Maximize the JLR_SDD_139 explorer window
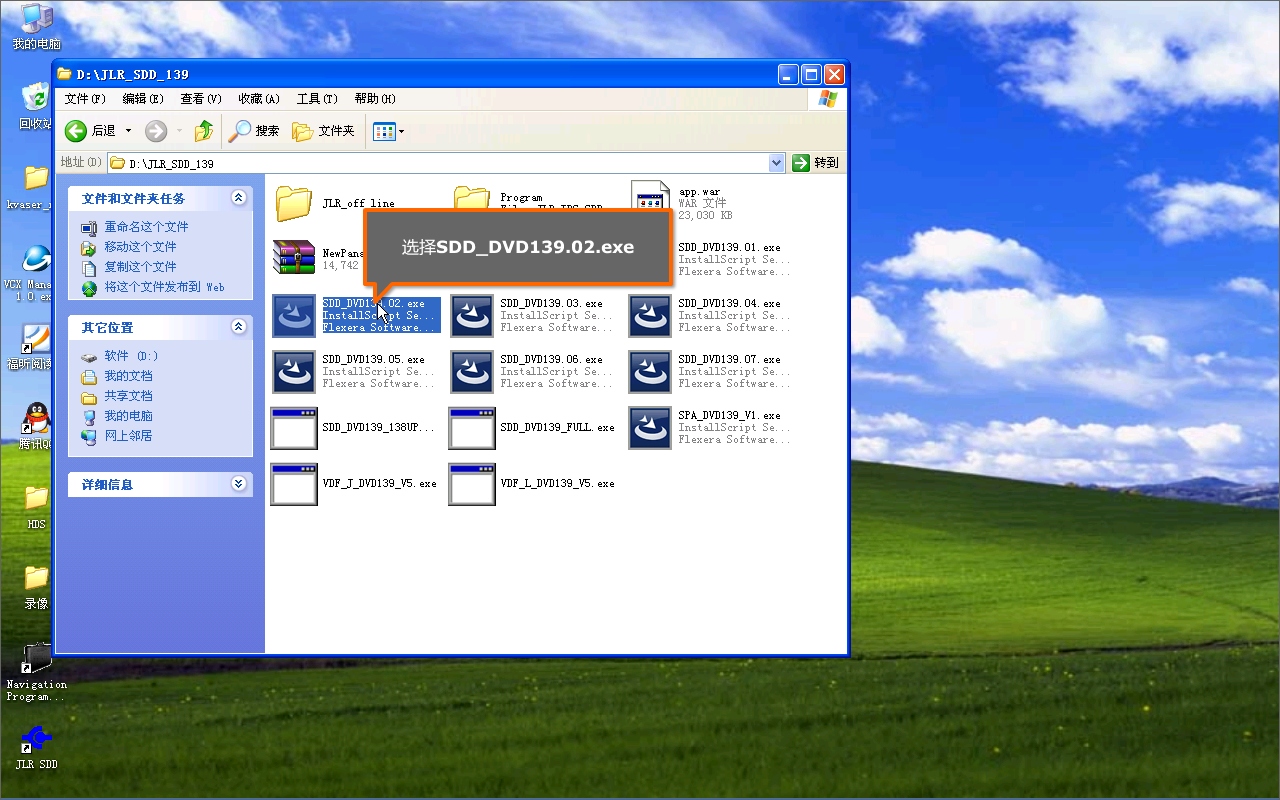 tap(812, 74)
